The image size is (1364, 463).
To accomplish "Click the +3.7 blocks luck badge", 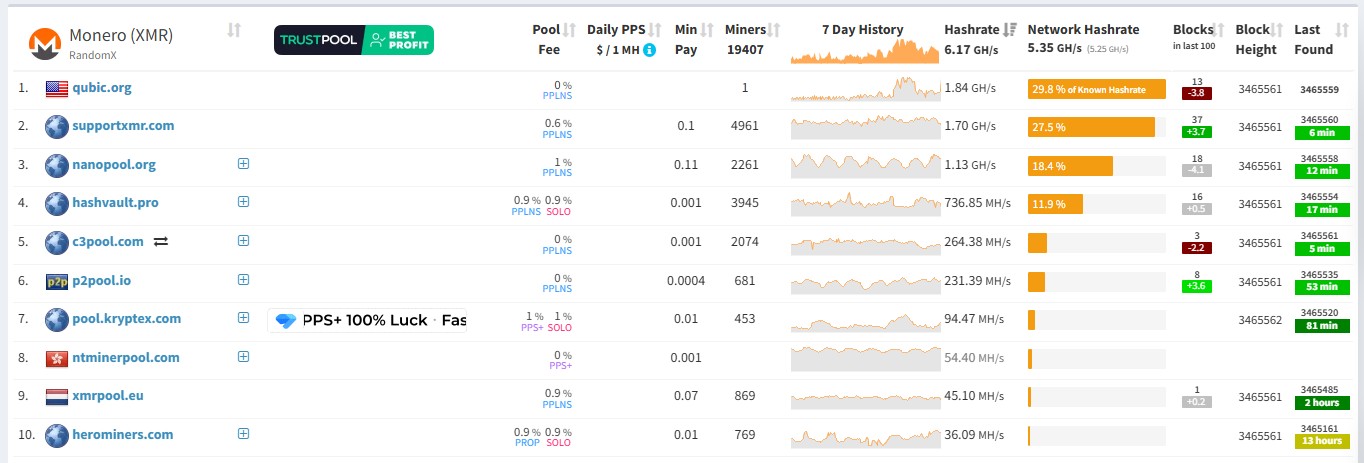I will click(1197, 132).
